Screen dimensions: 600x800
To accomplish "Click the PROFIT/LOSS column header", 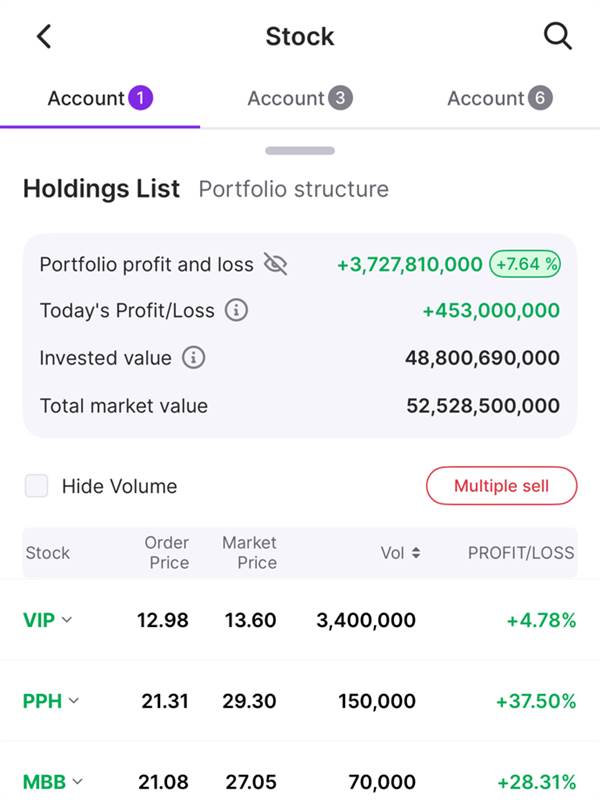I will click(521, 553).
